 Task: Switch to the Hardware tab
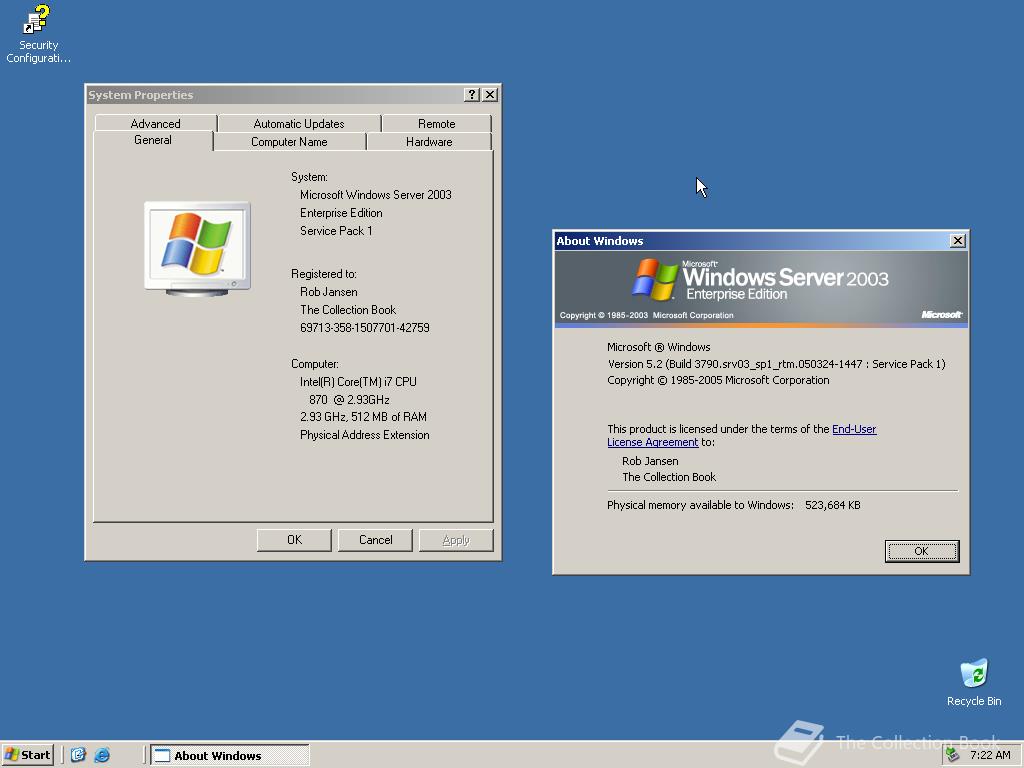429,142
